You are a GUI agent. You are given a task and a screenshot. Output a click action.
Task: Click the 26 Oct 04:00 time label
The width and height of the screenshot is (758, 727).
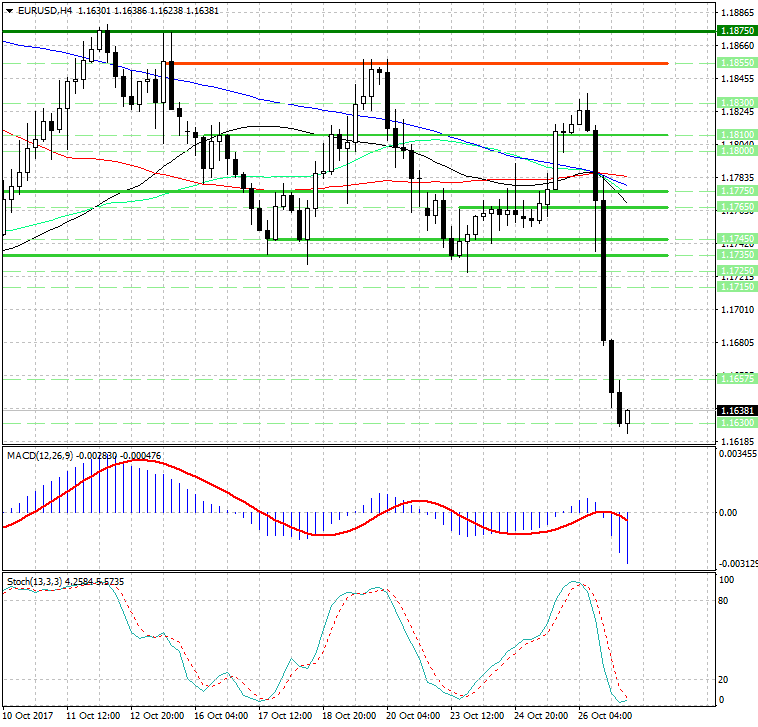606,716
